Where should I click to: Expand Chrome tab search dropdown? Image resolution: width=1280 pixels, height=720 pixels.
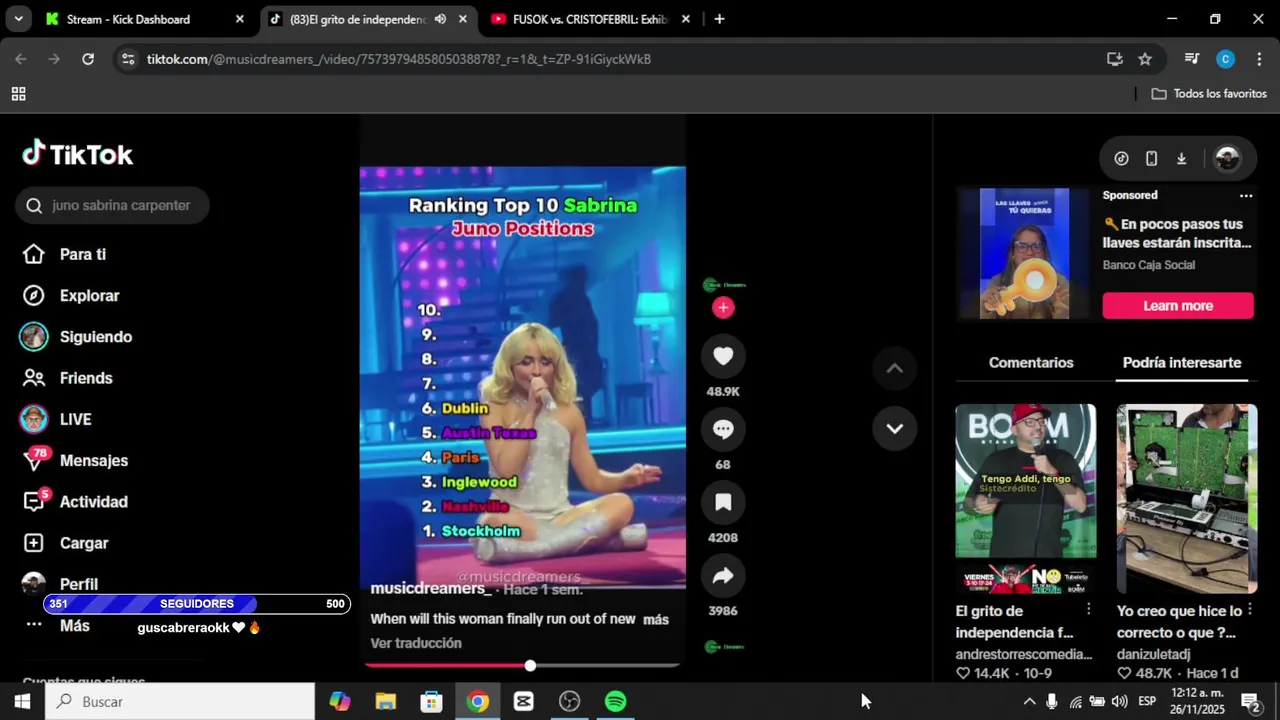click(x=18, y=19)
